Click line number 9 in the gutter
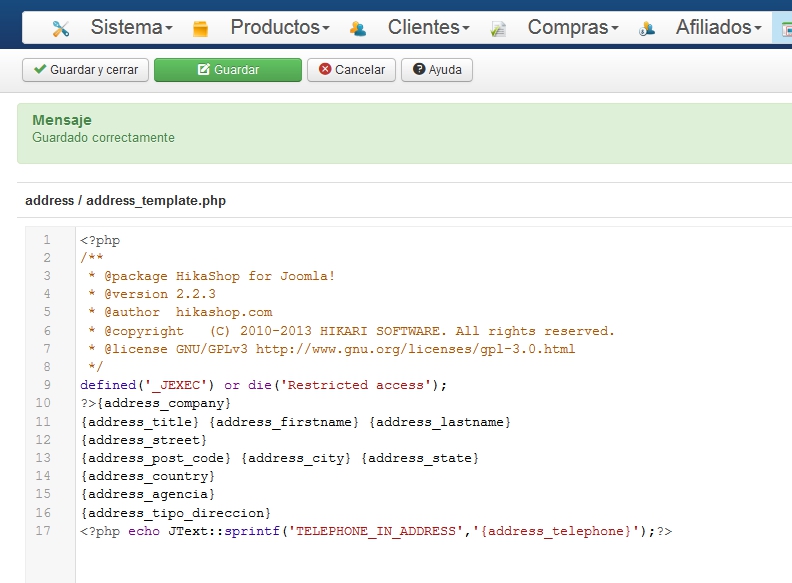 point(47,385)
